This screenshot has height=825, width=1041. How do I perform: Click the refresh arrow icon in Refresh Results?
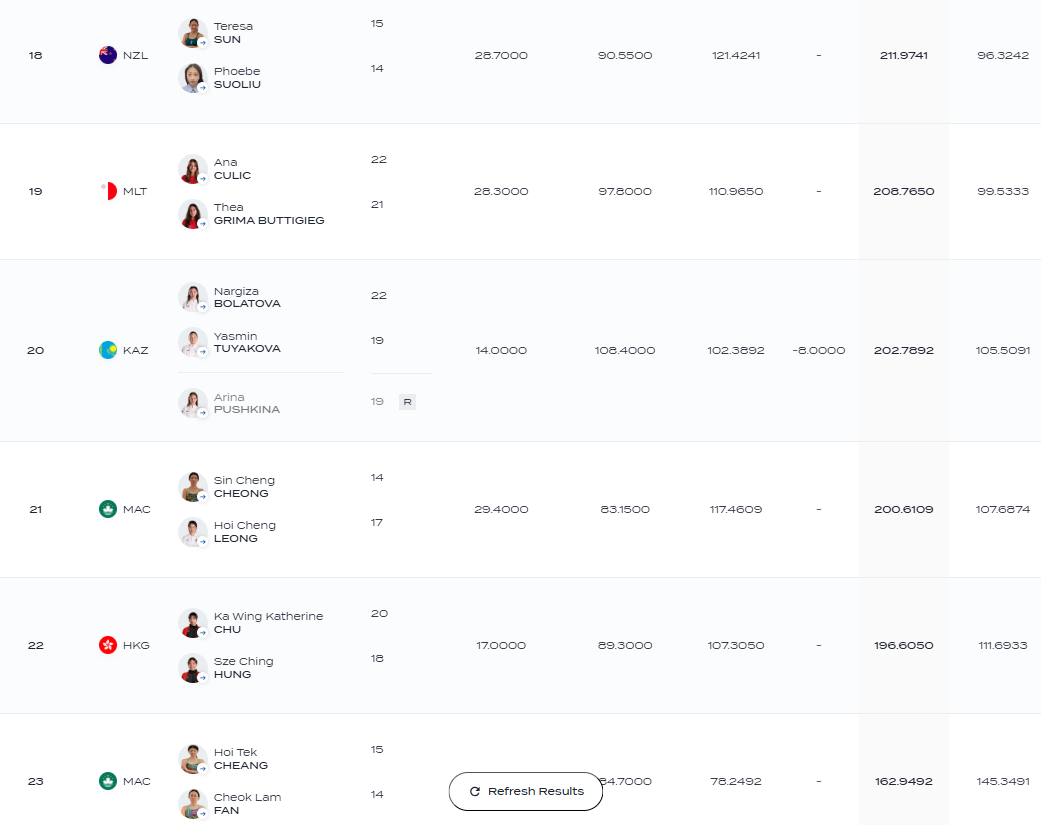coord(475,791)
